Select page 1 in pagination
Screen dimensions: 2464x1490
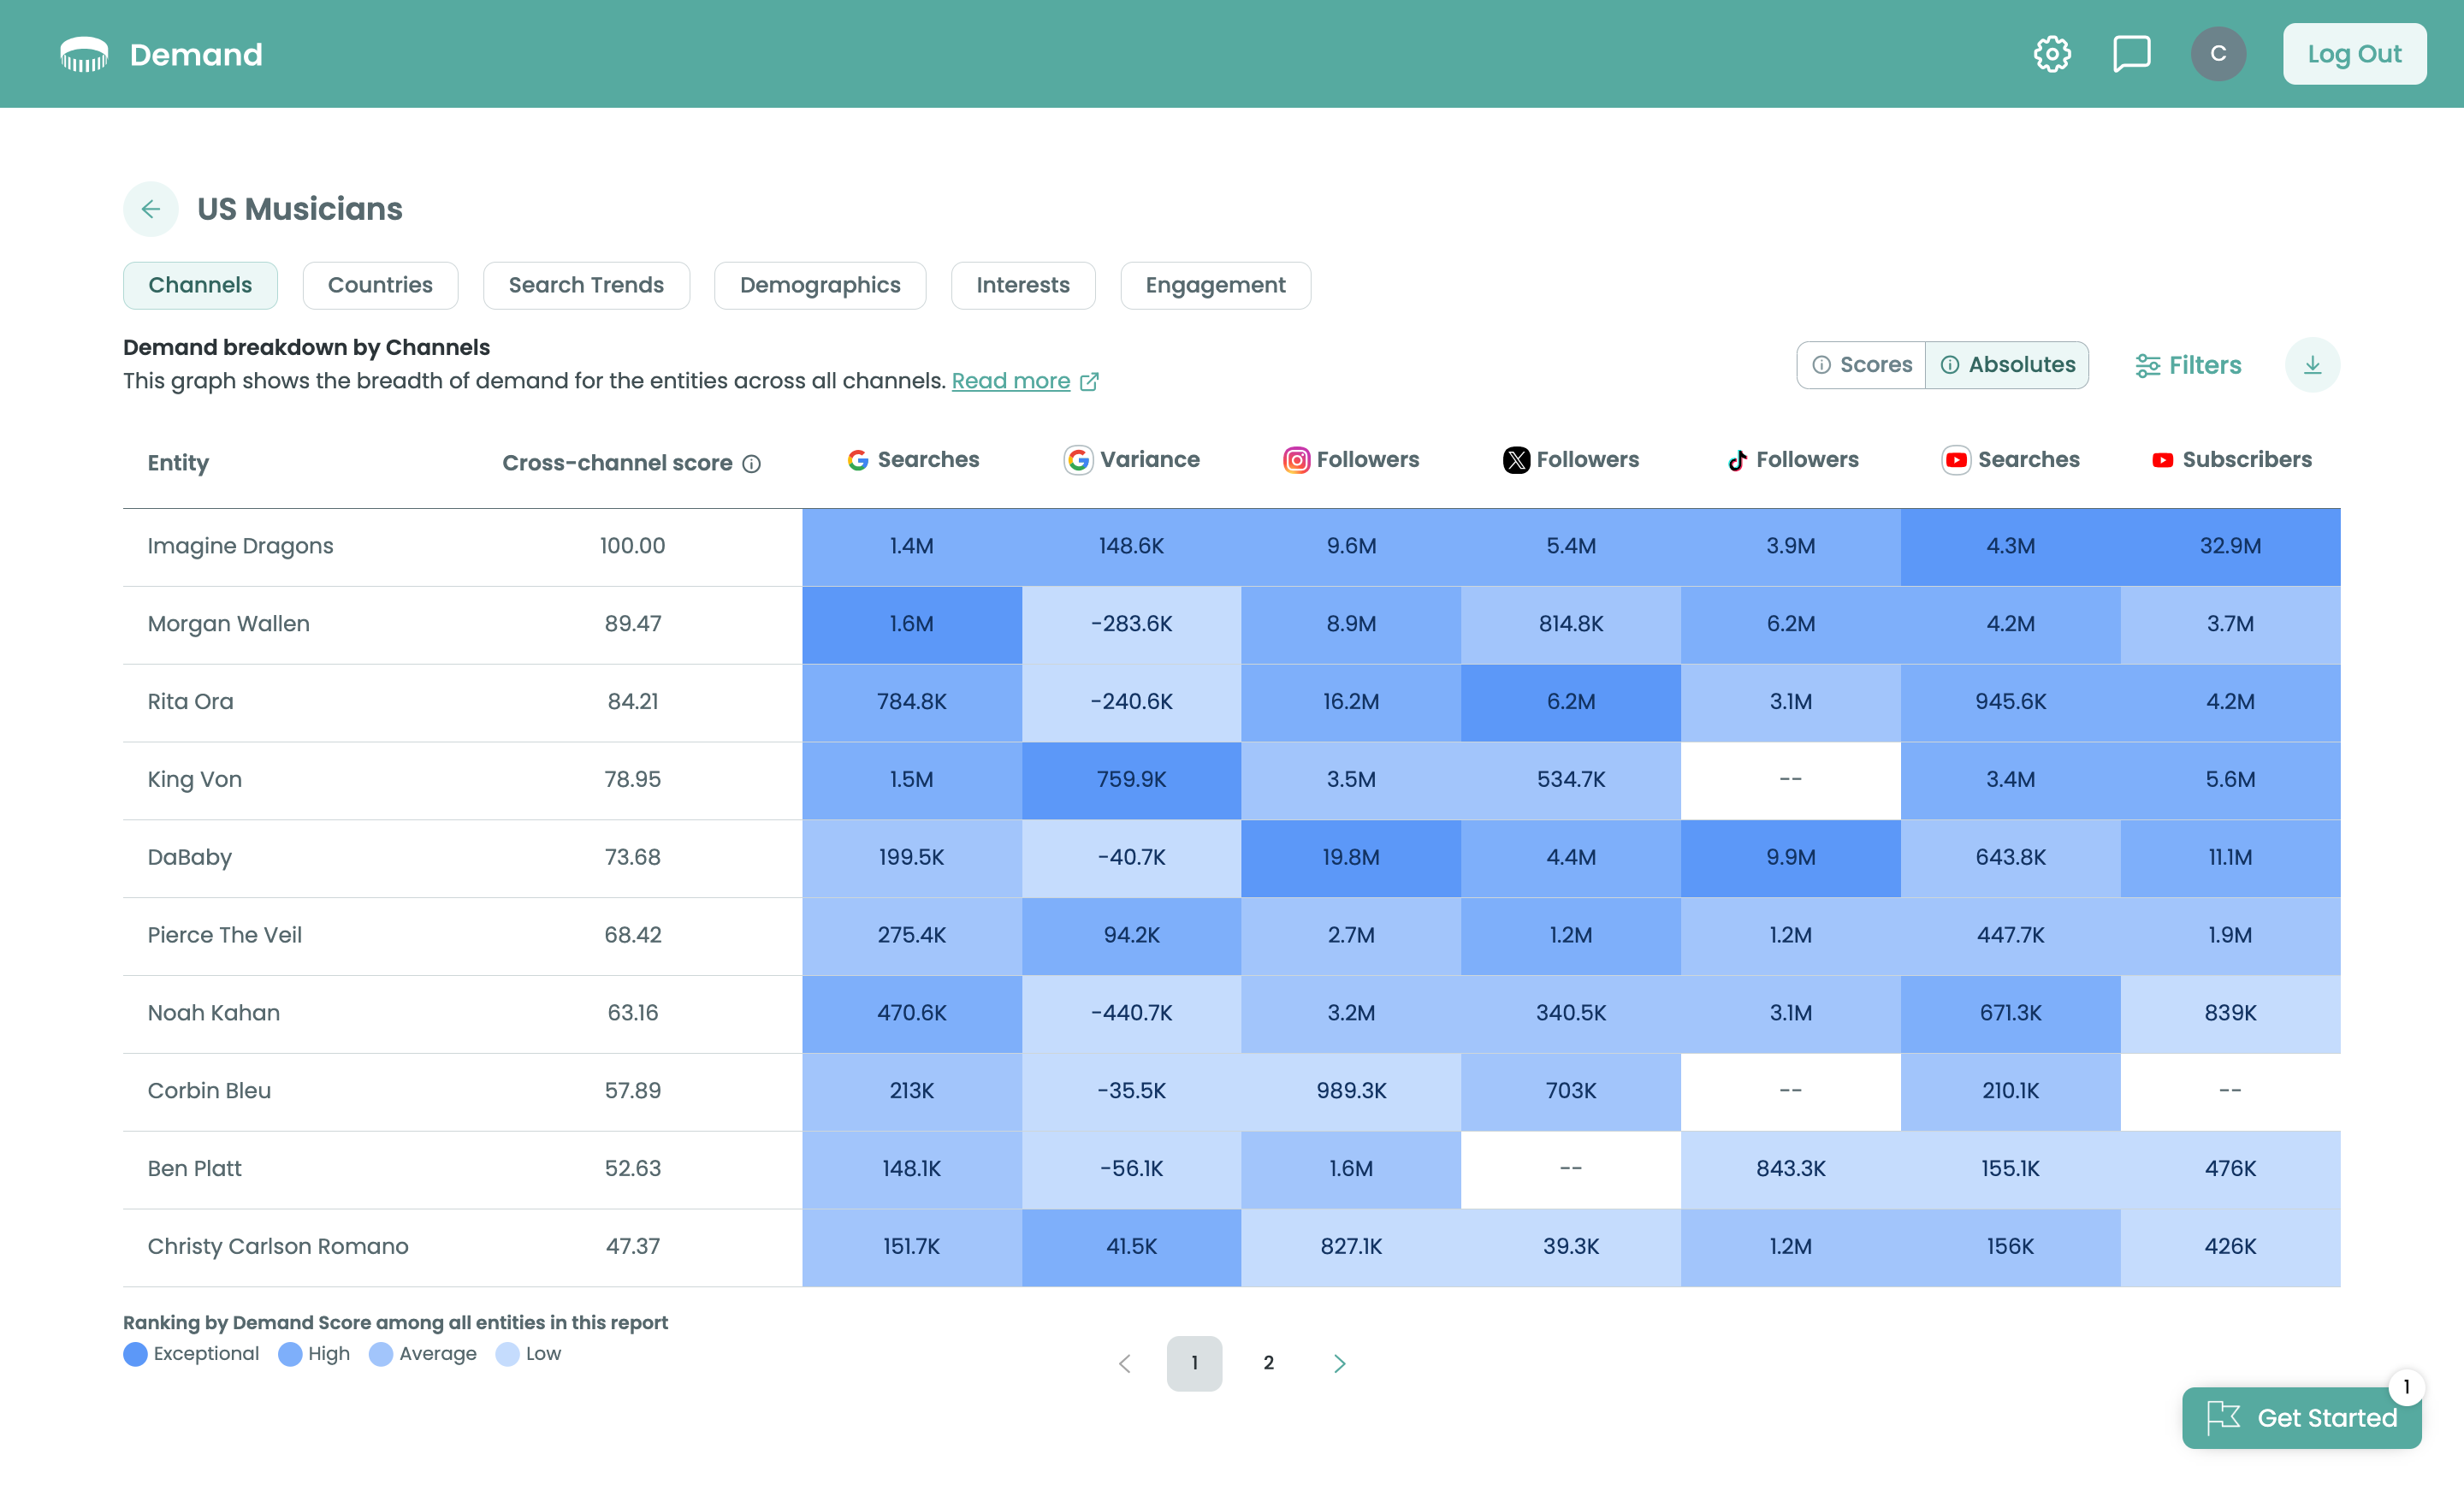click(1194, 1364)
